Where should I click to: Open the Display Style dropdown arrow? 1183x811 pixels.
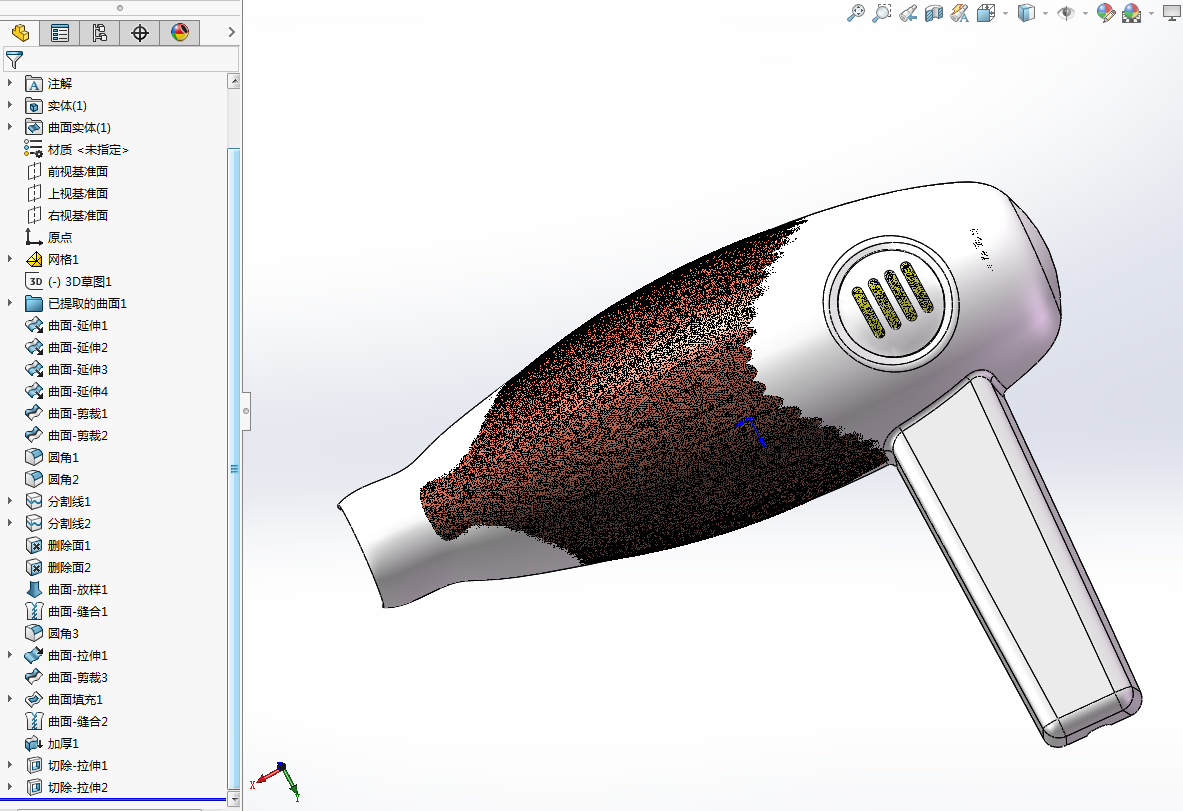(1045, 14)
